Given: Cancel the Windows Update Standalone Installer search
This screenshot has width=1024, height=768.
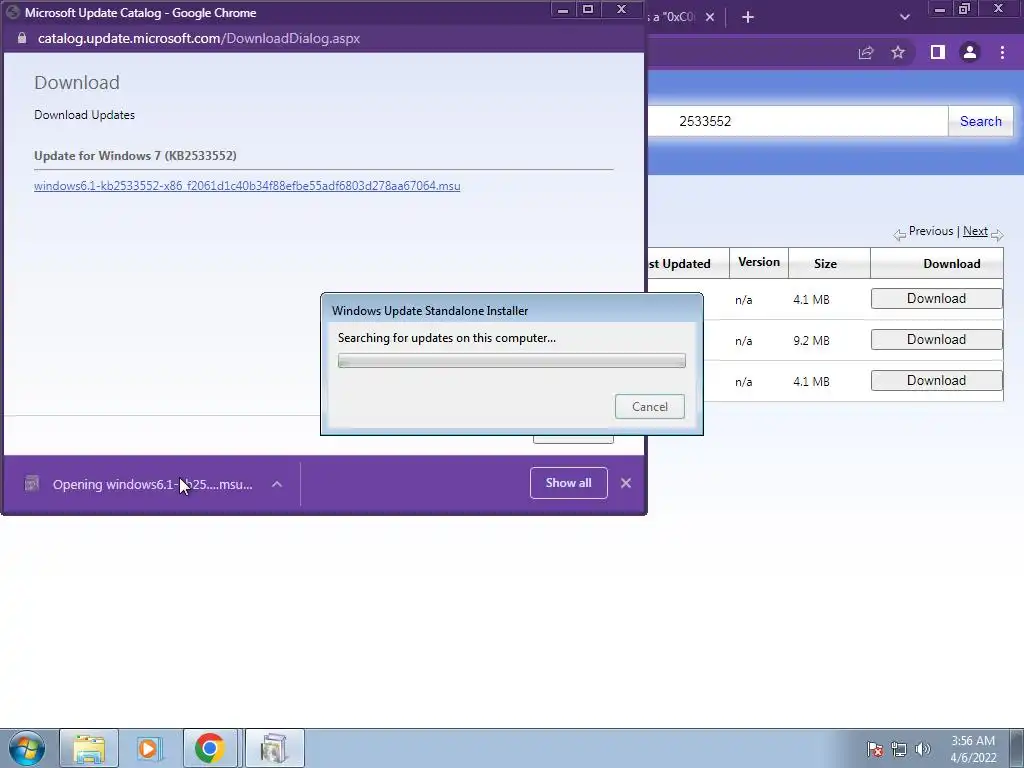Looking at the screenshot, I should pyautogui.click(x=650, y=406).
